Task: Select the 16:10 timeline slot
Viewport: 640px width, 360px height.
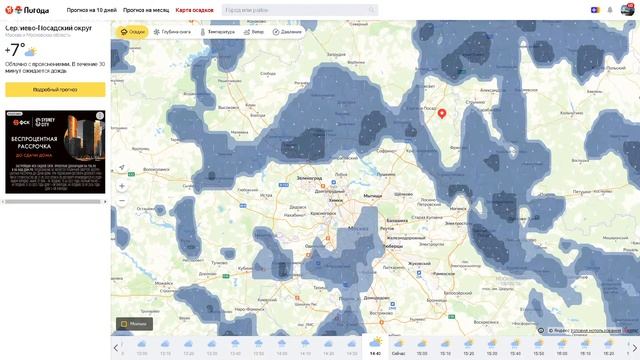Action: point(585,347)
